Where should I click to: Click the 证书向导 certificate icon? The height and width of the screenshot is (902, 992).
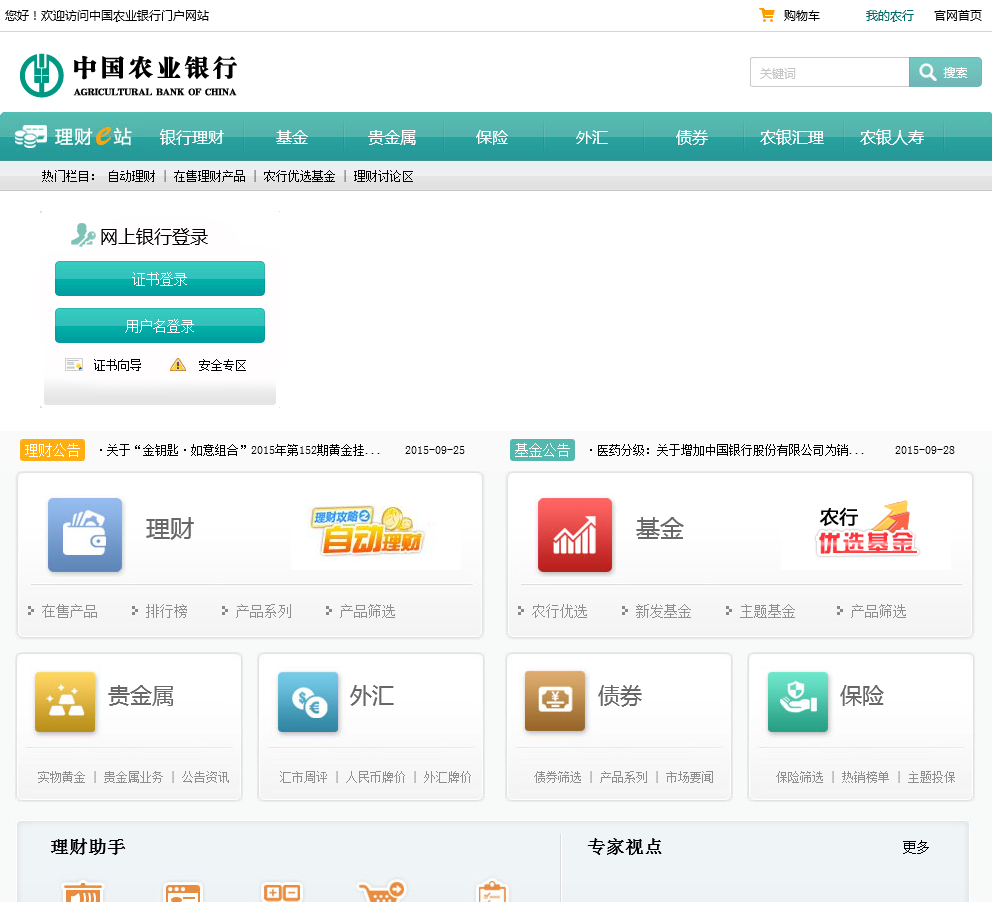tap(74, 364)
